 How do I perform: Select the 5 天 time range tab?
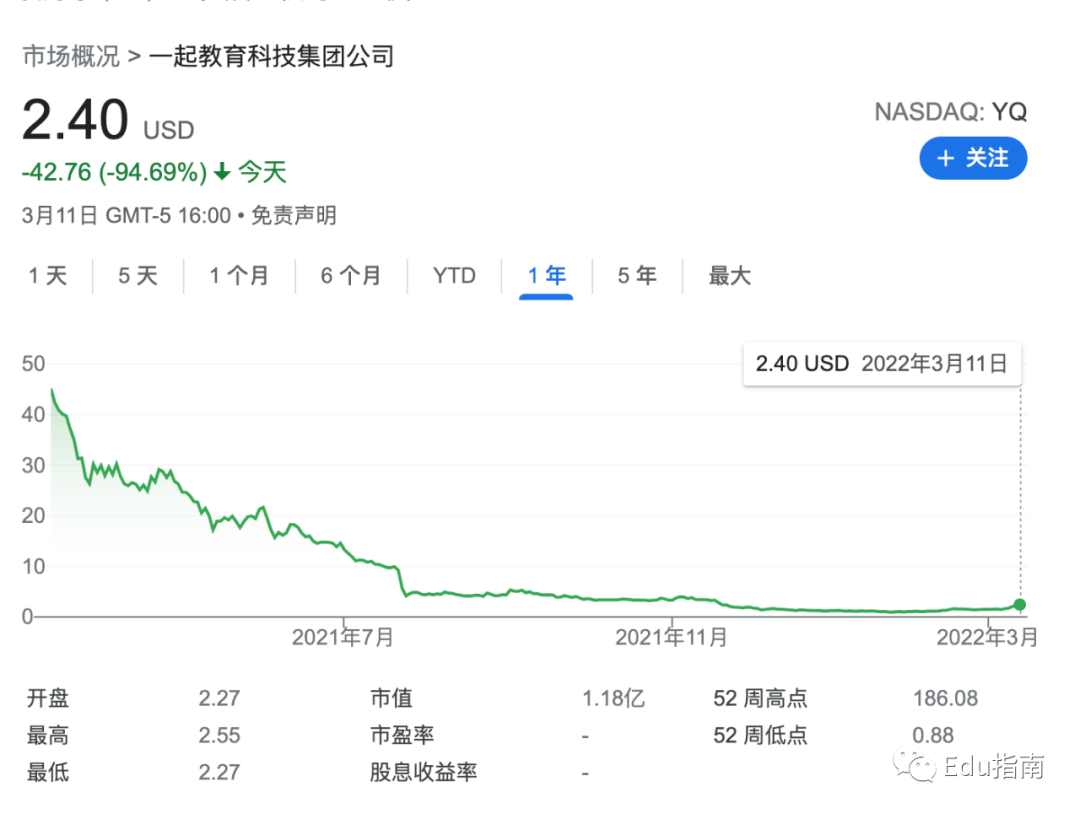[138, 276]
